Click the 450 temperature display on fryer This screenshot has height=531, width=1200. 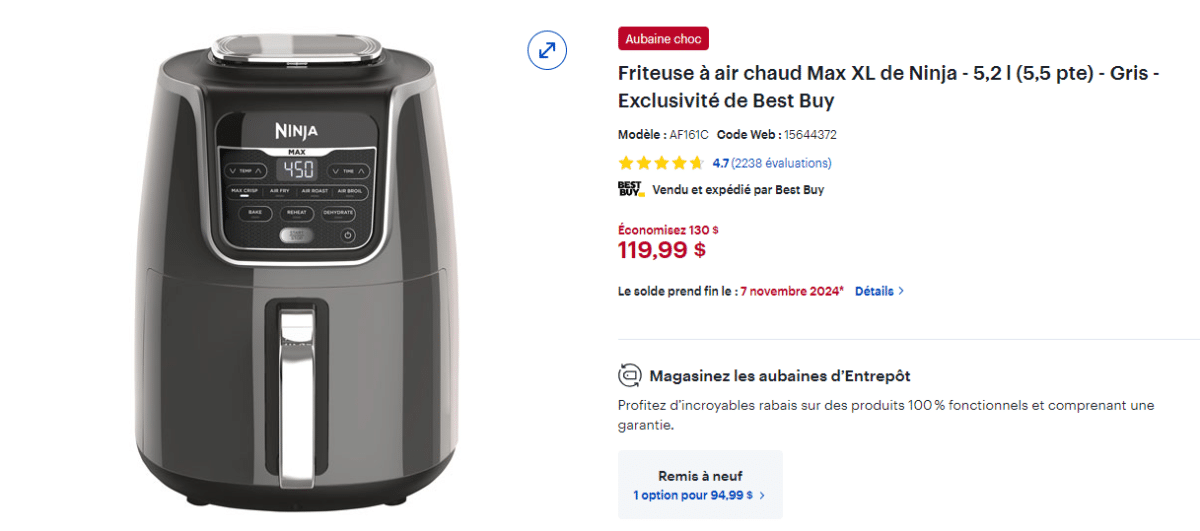point(296,170)
